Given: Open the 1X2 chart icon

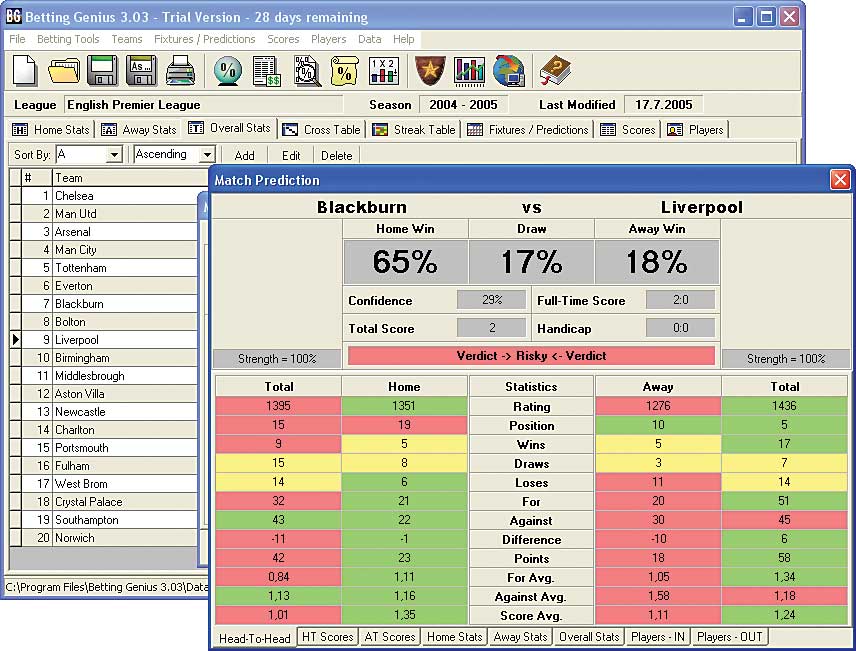Looking at the screenshot, I should pyautogui.click(x=384, y=71).
